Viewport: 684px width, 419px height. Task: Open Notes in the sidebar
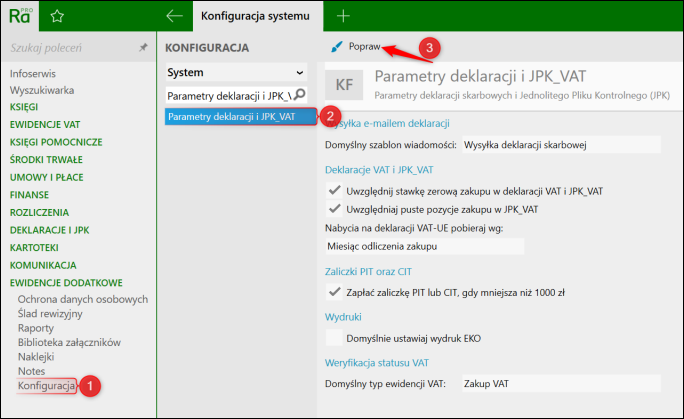pos(31,371)
